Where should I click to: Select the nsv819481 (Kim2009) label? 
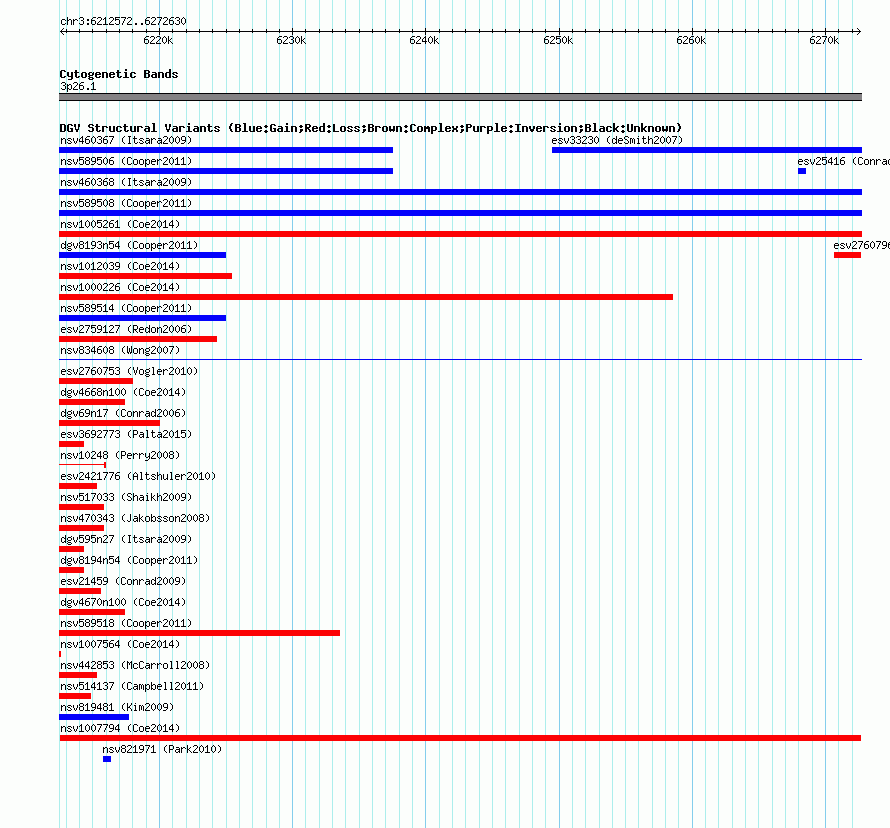pyautogui.click(x=117, y=707)
